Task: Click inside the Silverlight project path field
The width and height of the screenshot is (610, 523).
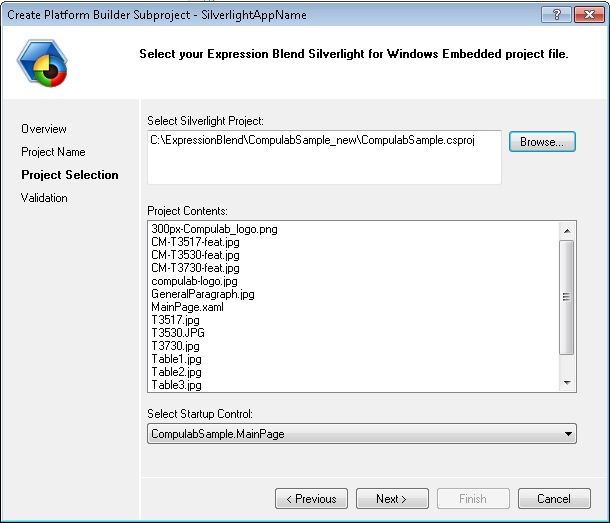Action: point(324,157)
